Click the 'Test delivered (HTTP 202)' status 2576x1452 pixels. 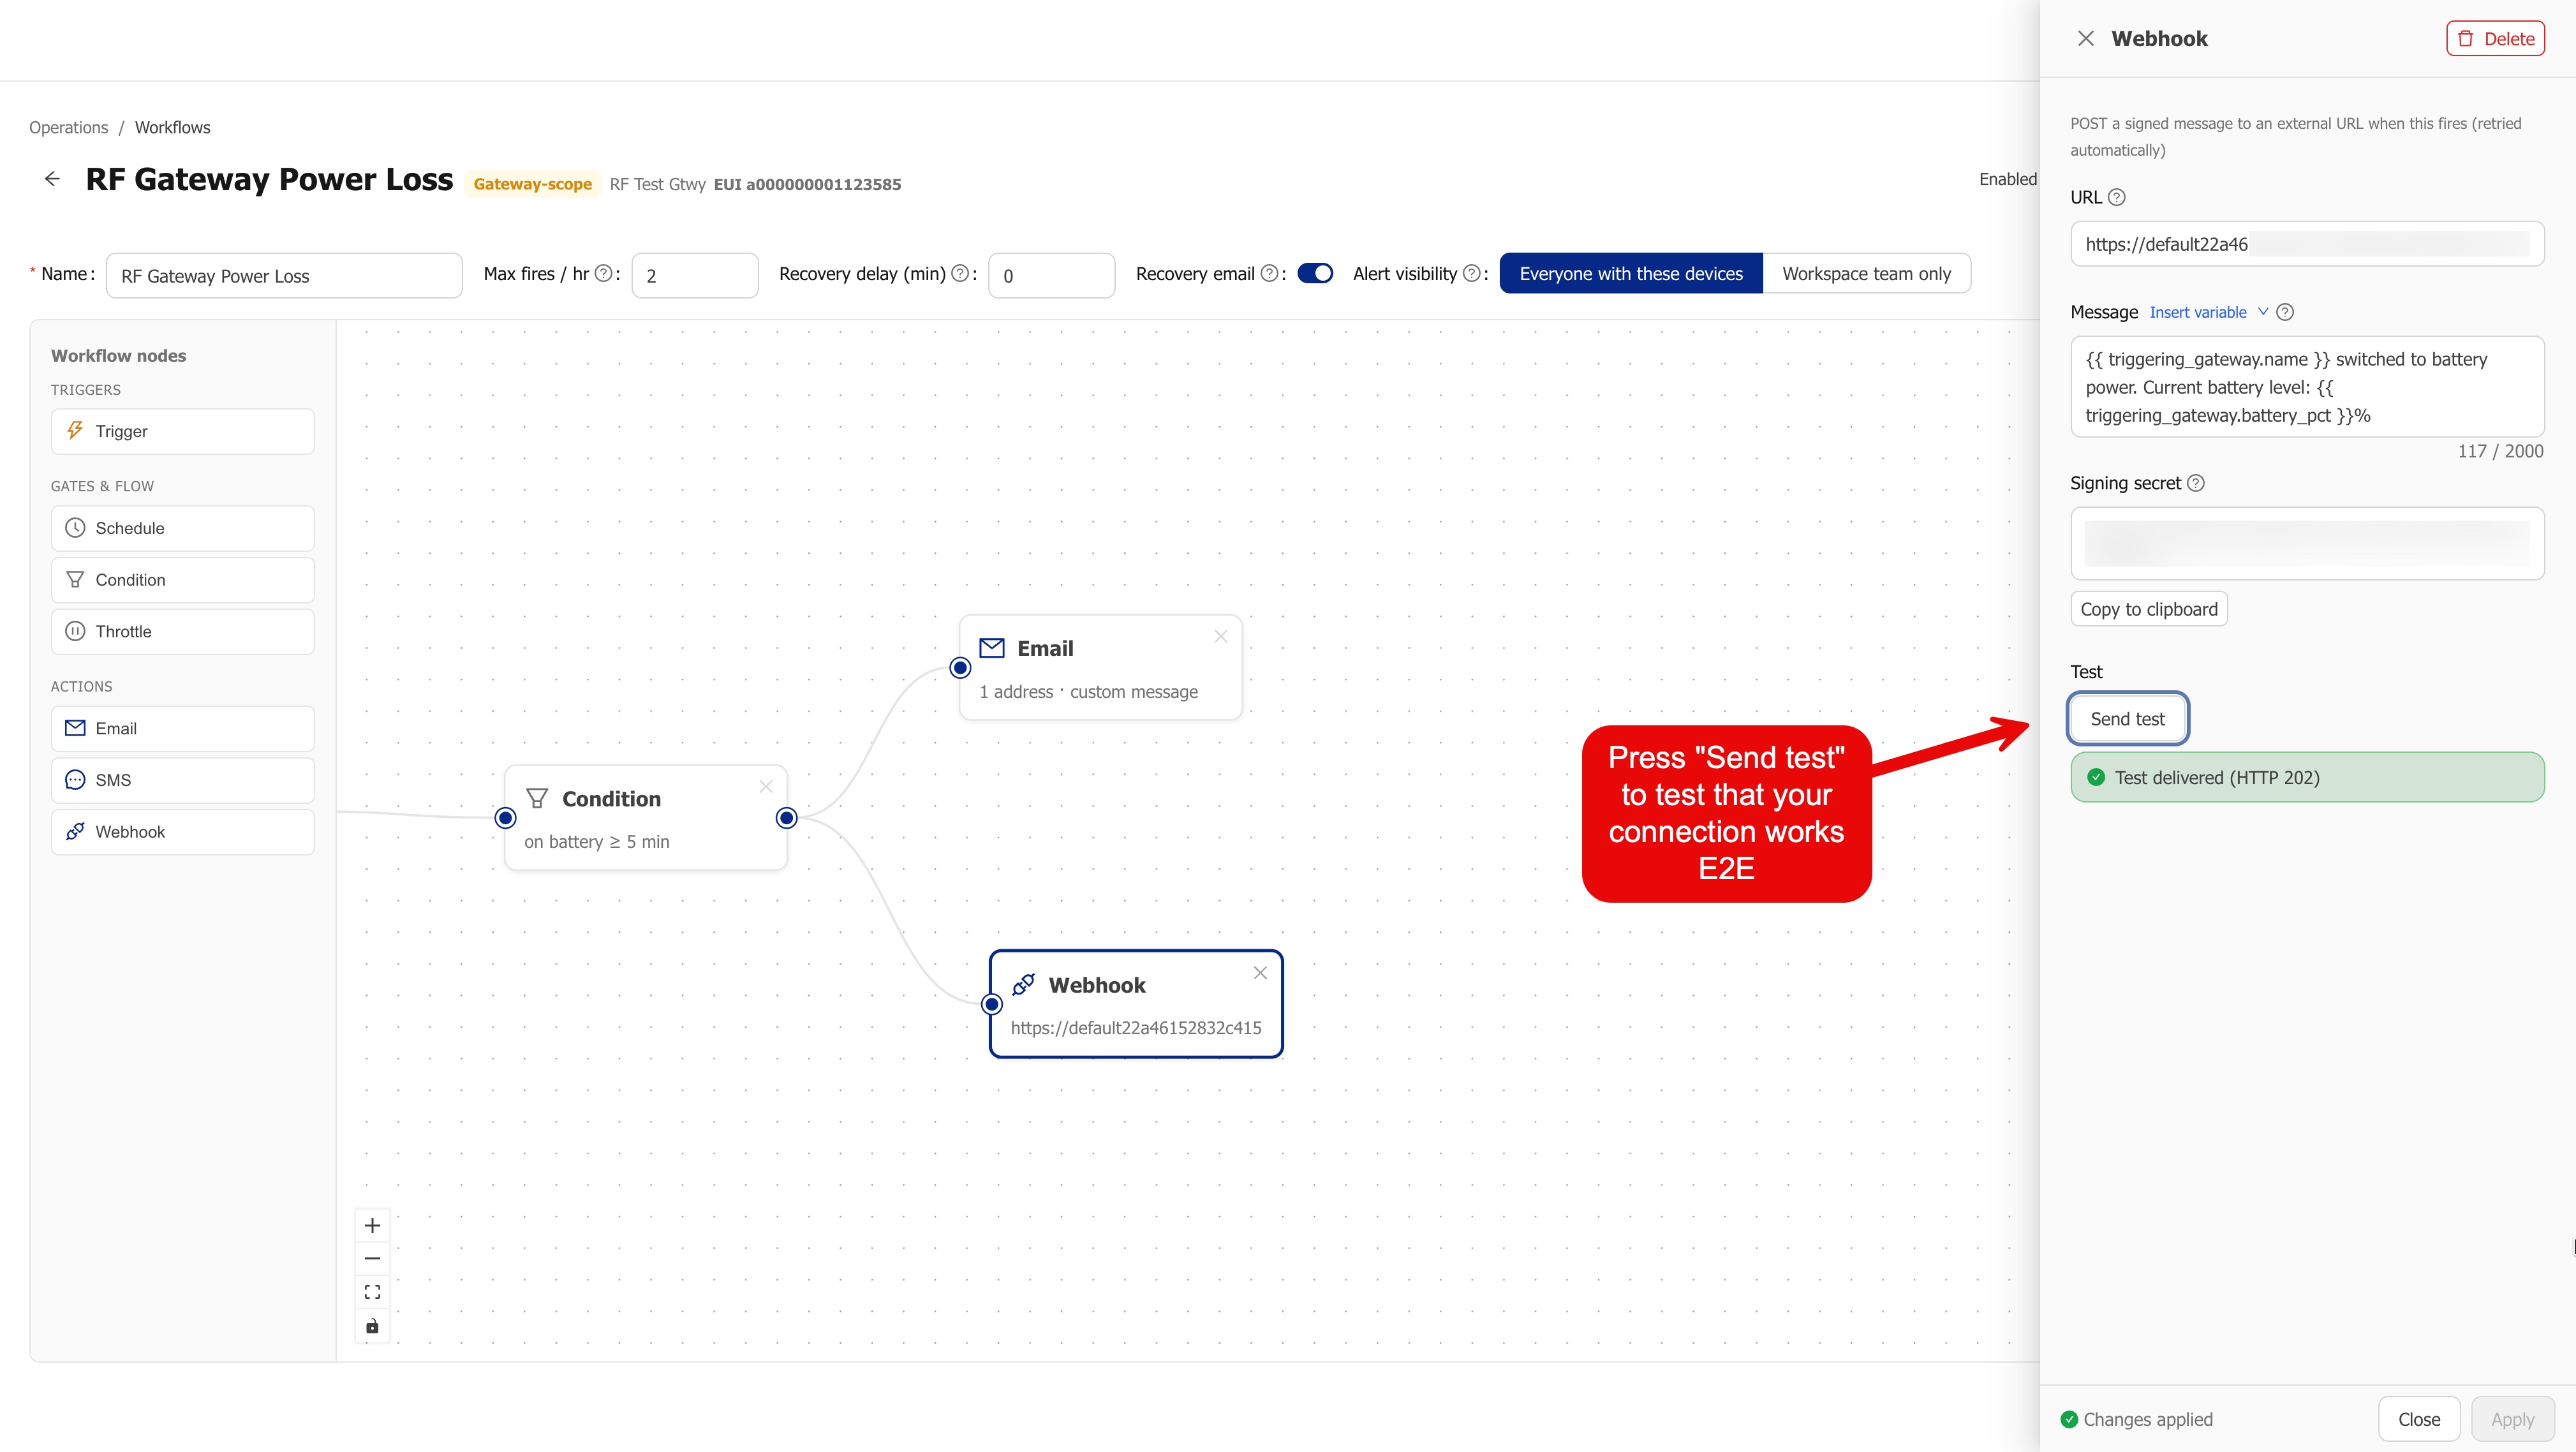tap(2306, 778)
